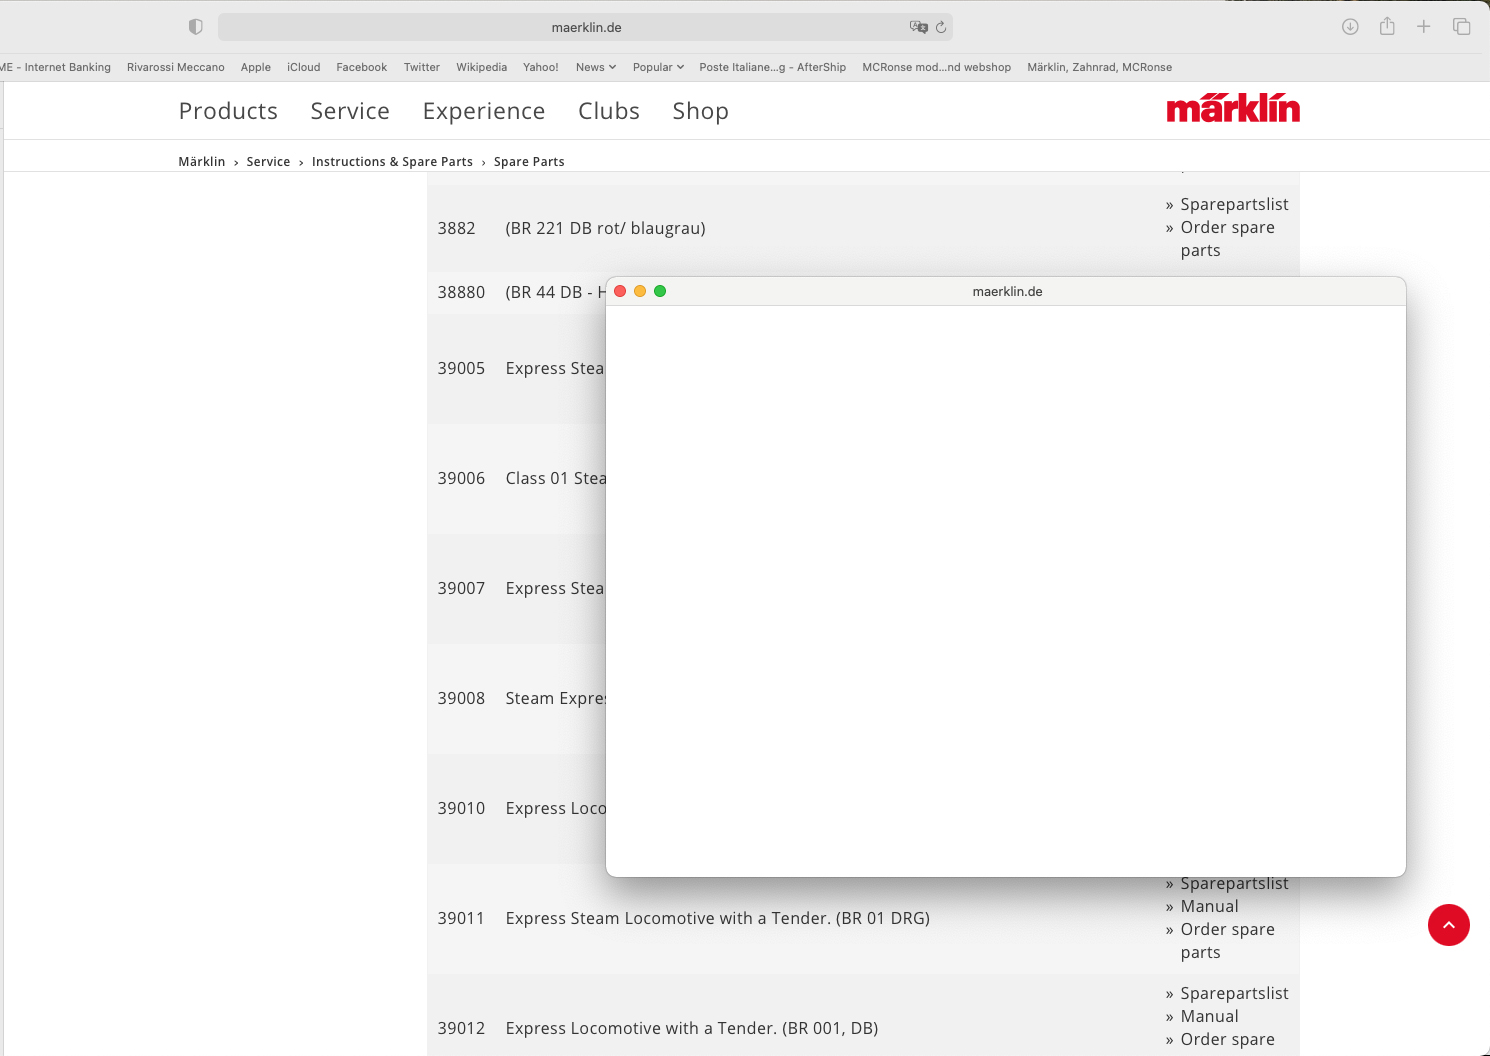Open the Märklin, Zahnrad, MCRonse bookmark
Image resolution: width=1490 pixels, height=1056 pixels.
click(1100, 67)
